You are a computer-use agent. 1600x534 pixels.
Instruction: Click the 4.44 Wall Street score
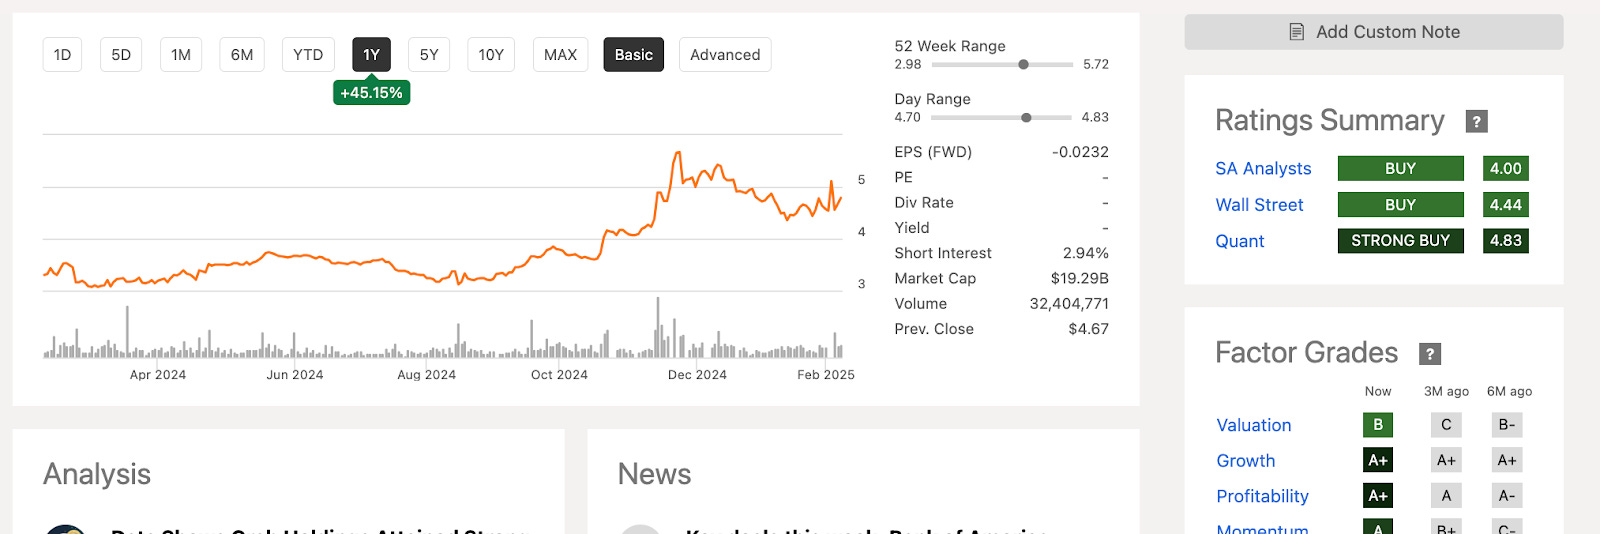point(1505,205)
